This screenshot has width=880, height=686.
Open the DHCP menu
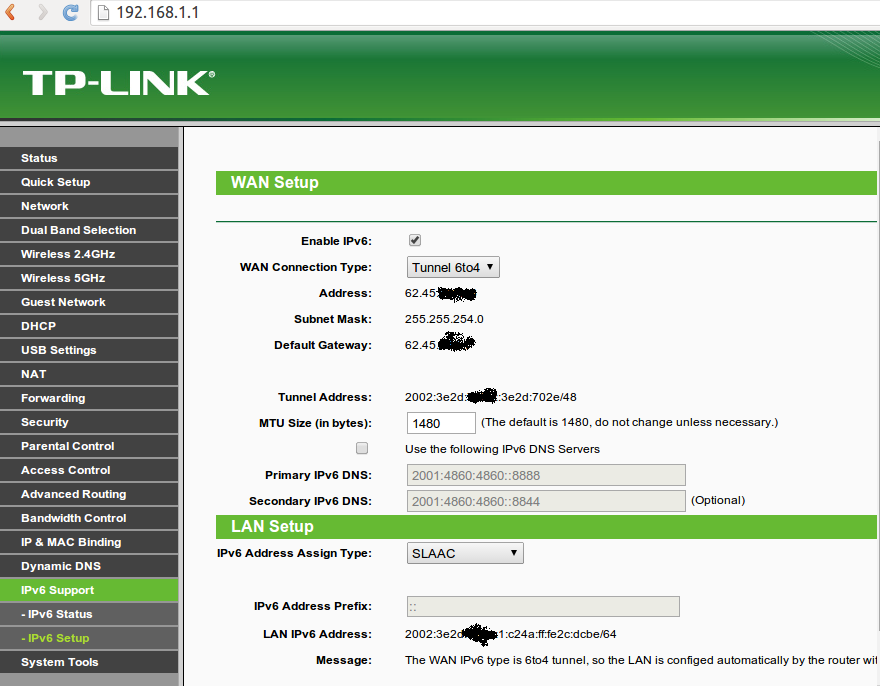(89, 326)
